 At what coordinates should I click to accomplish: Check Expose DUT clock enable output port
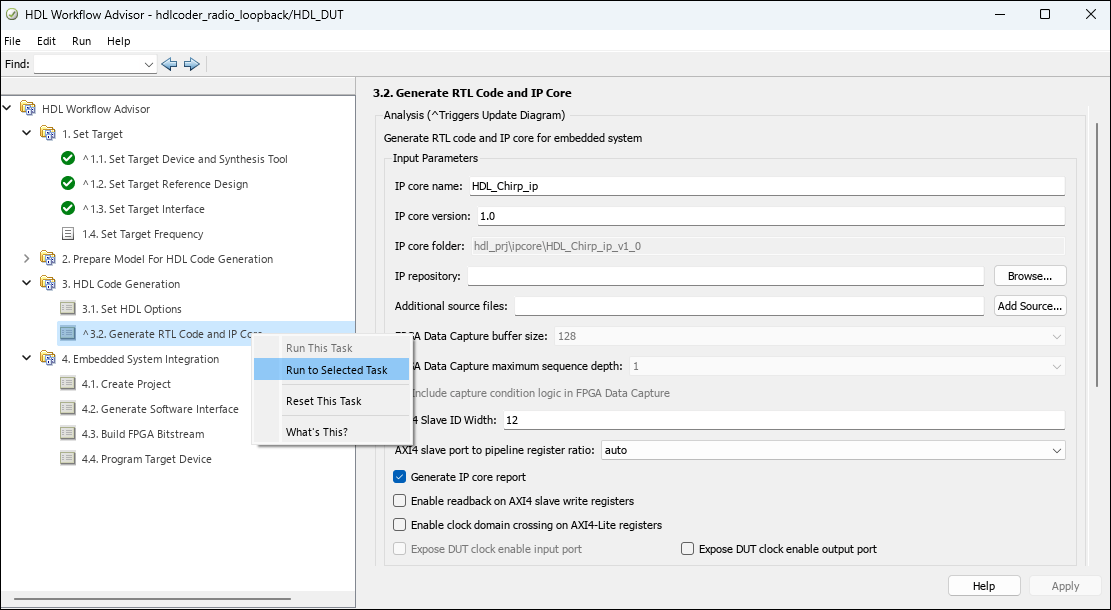687,549
